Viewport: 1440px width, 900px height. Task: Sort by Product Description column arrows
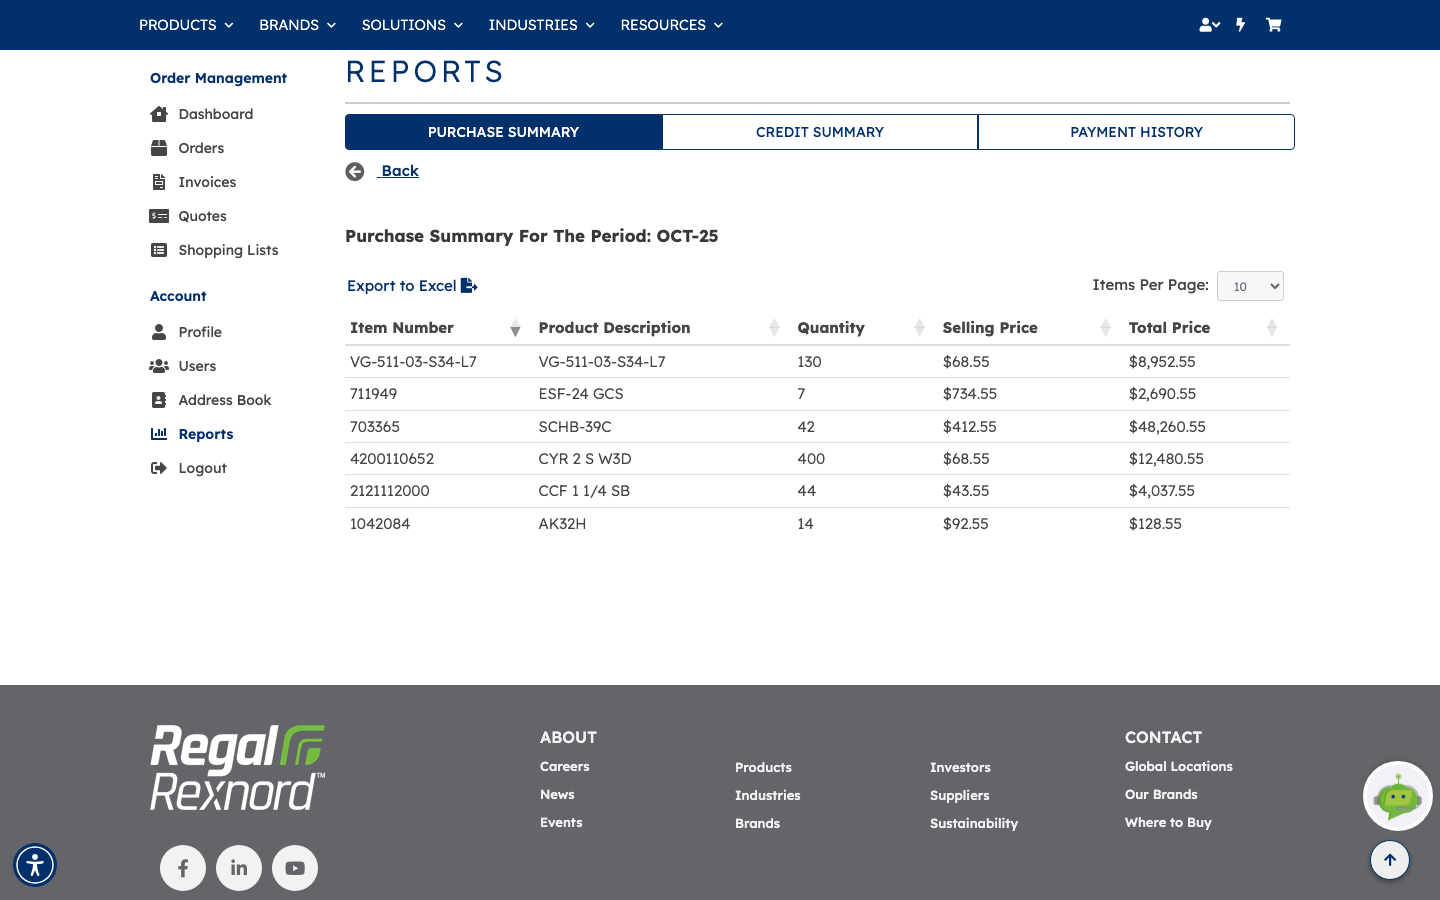[x=774, y=328]
